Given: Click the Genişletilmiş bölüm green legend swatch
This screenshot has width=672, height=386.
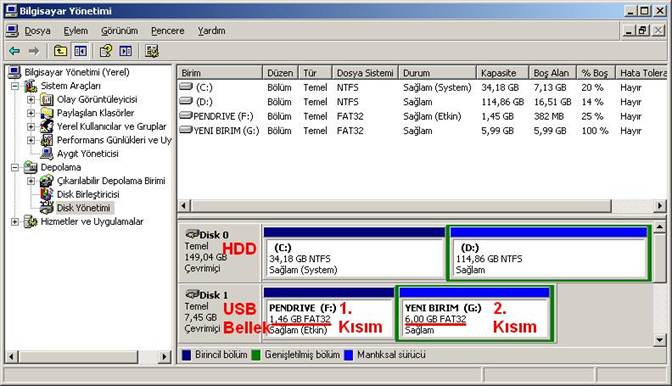Looking at the screenshot, I should coord(256,355).
